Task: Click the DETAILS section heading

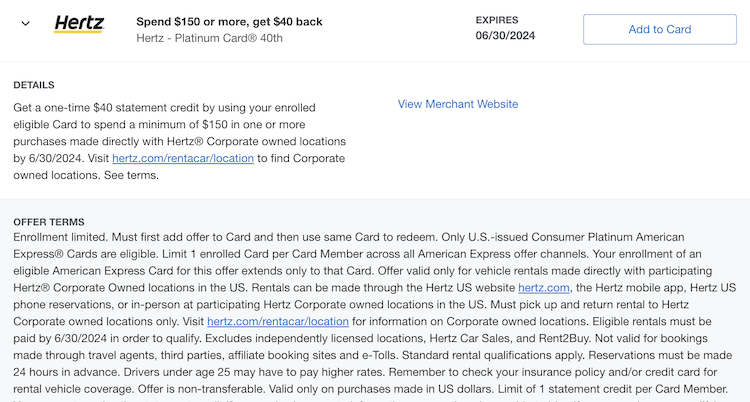Action: click(x=34, y=85)
